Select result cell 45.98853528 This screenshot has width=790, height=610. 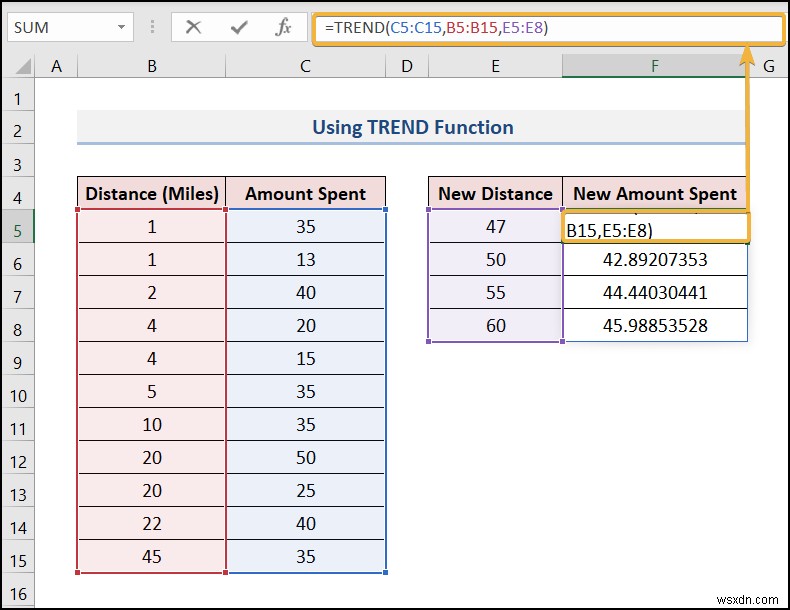point(654,325)
